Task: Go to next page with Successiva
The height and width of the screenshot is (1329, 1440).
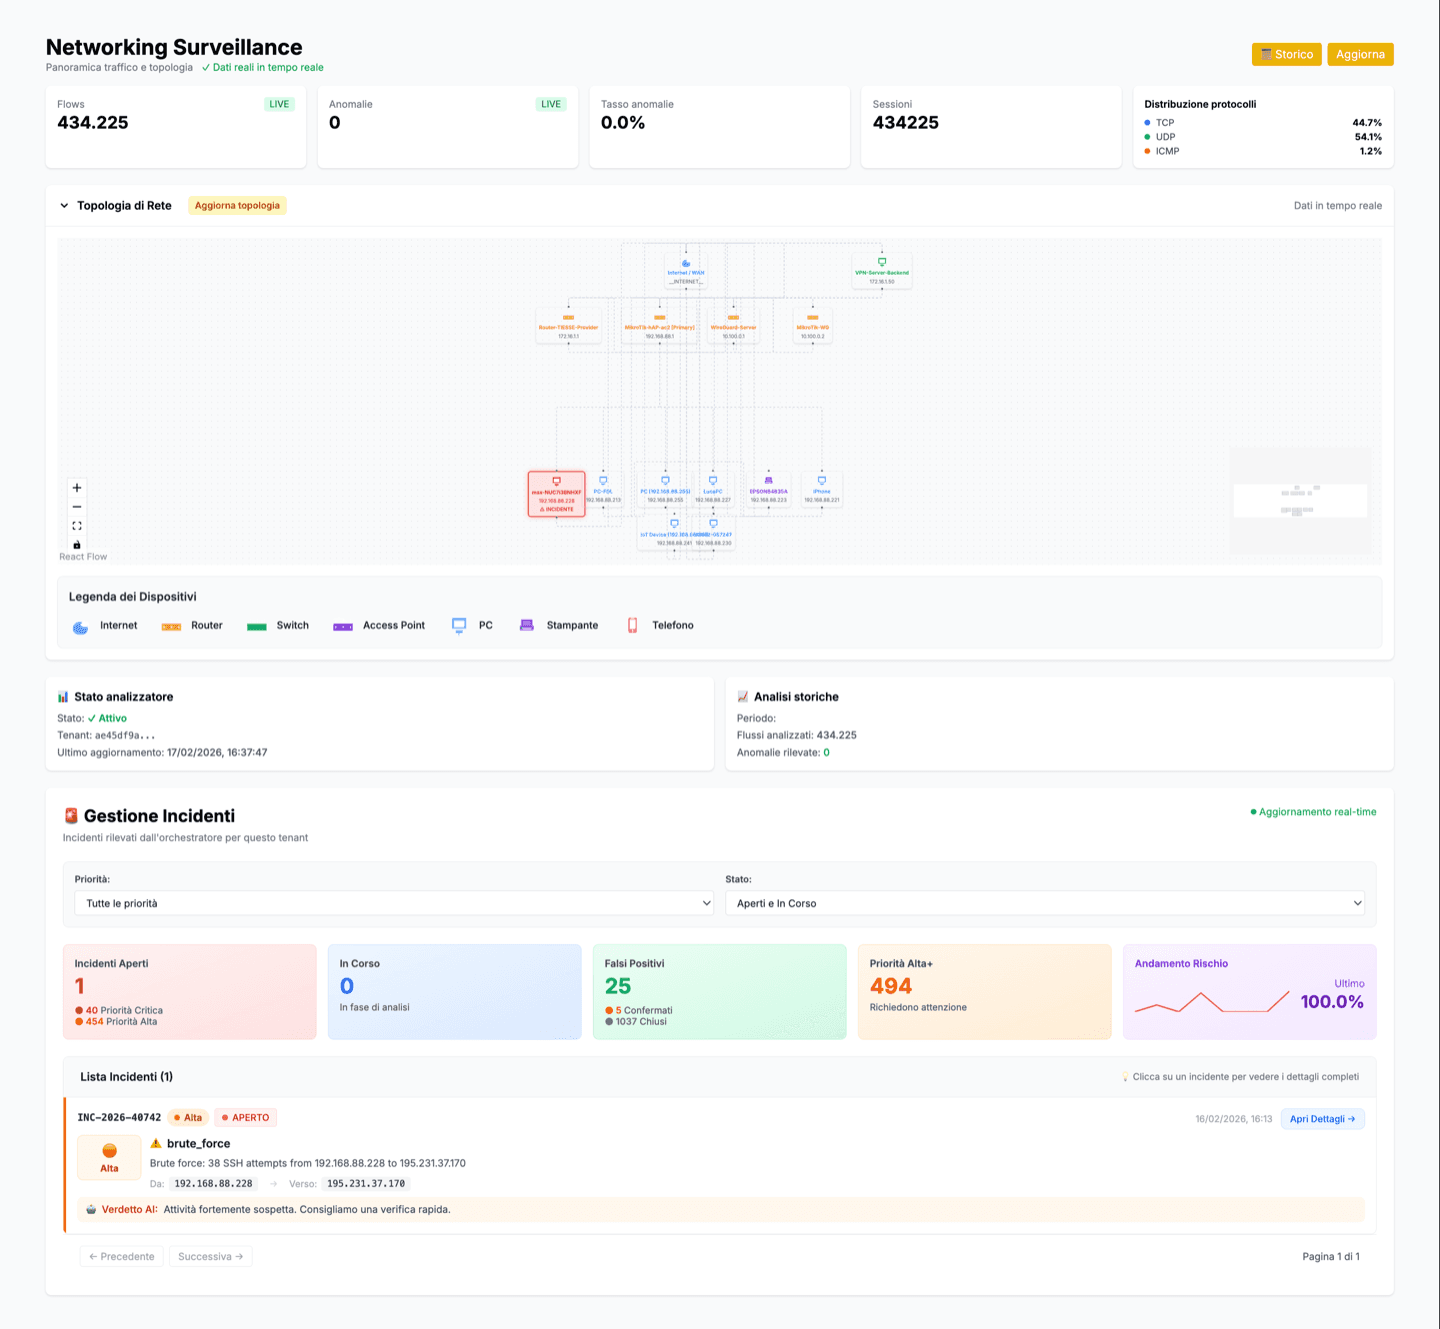Action: click(210, 1256)
